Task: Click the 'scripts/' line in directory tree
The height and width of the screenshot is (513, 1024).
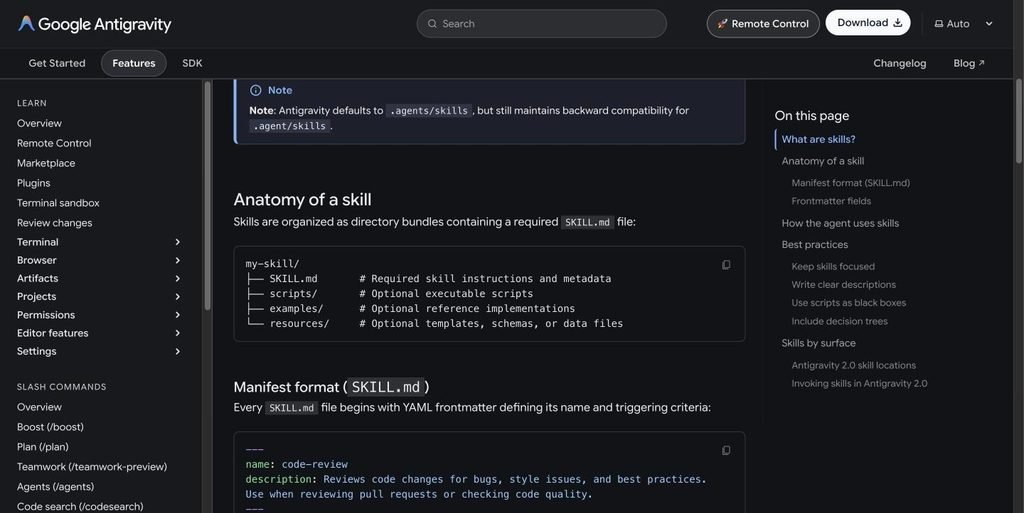Action: tap(389, 294)
